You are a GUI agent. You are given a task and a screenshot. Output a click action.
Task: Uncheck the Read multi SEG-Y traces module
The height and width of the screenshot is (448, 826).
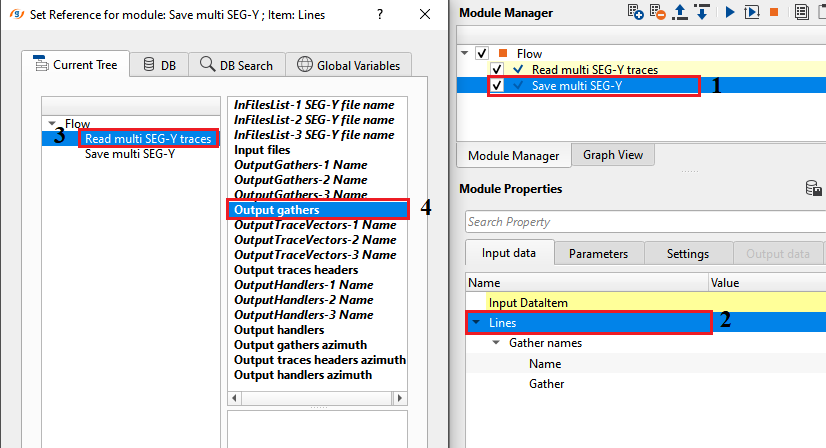pos(497,70)
